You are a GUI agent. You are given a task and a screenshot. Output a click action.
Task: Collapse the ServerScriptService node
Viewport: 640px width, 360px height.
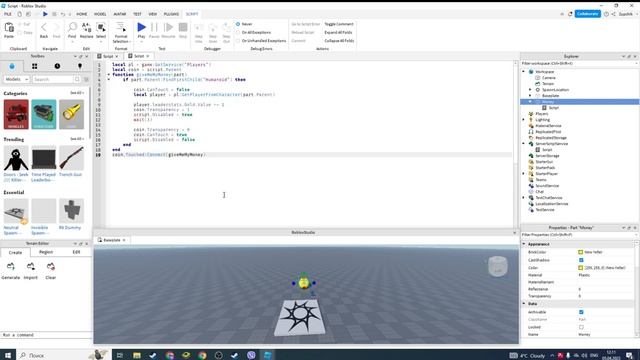(x=524, y=144)
